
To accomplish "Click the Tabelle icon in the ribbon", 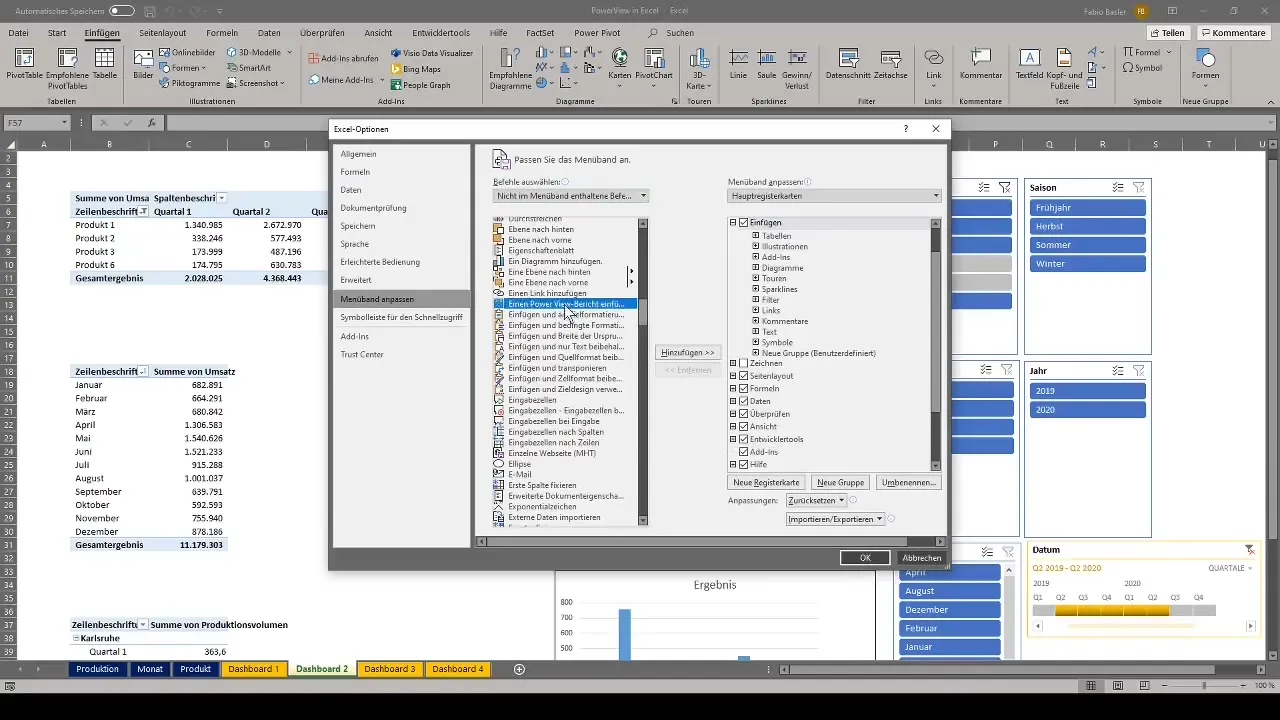I will [x=105, y=65].
